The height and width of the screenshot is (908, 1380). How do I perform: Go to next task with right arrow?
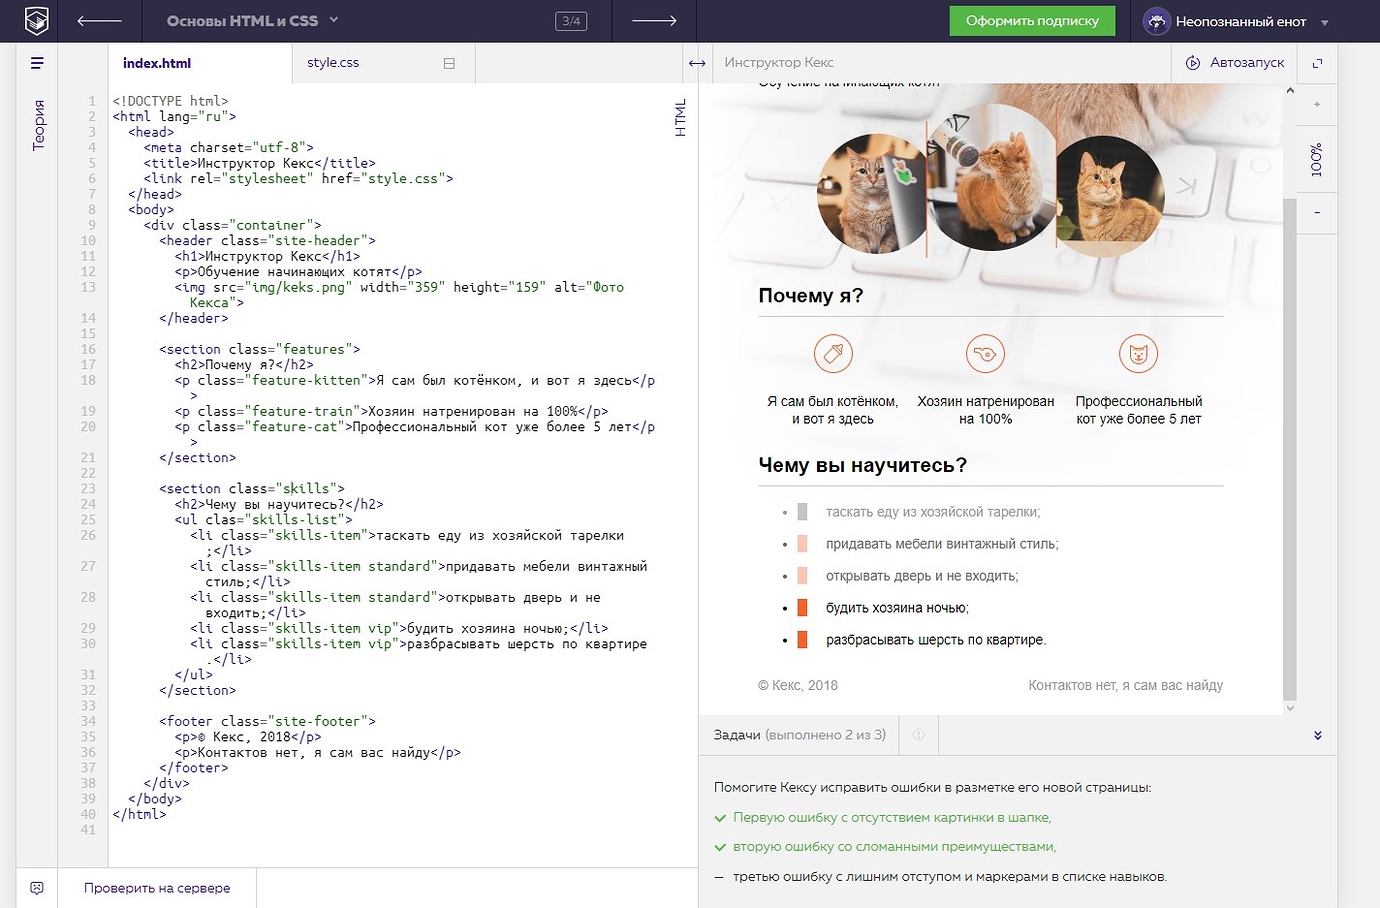pyautogui.click(x=655, y=20)
